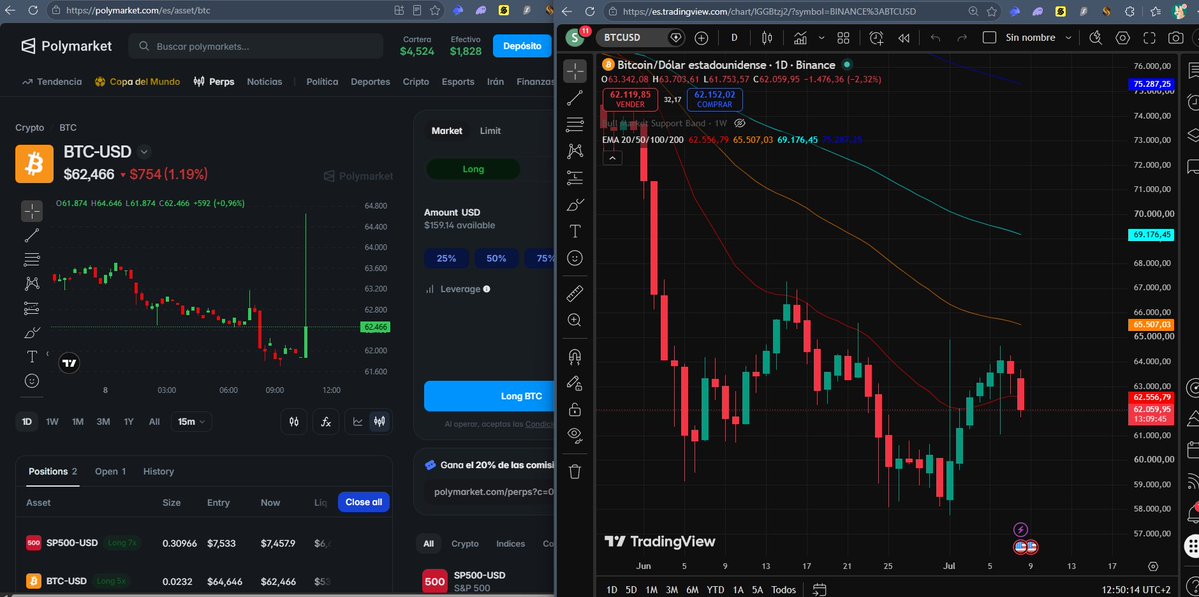Select the trend line tool in TradingView
Screen dimensions: 1199x597
(575, 97)
